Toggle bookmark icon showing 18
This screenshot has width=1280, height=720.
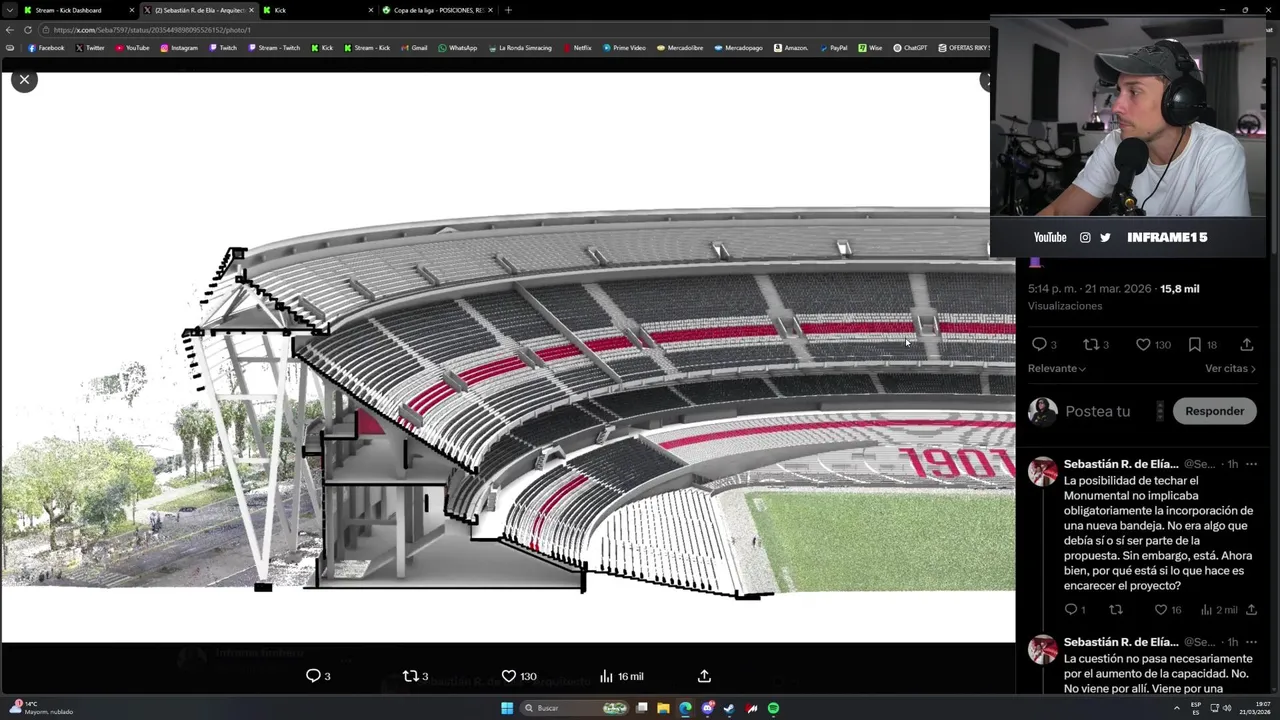click(x=1194, y=344)
